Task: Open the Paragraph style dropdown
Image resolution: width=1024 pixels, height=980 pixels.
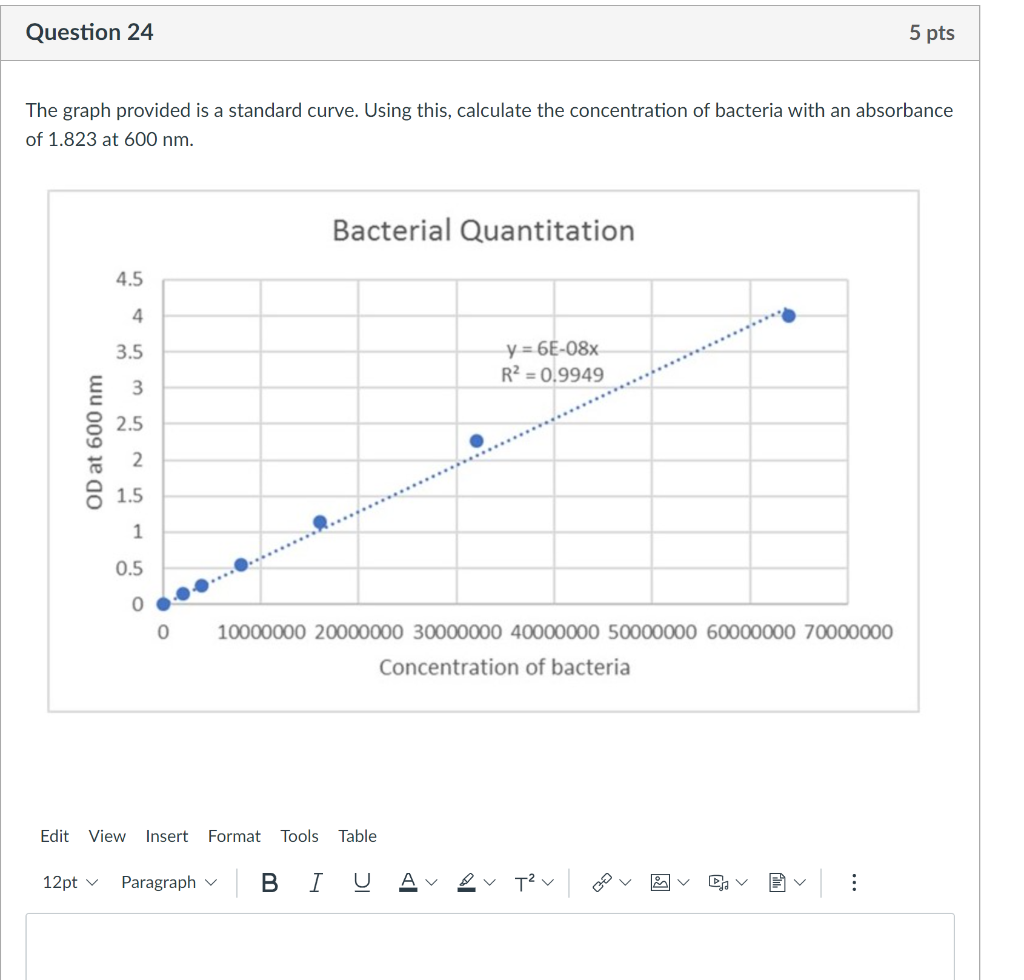Action: [168, 882]
